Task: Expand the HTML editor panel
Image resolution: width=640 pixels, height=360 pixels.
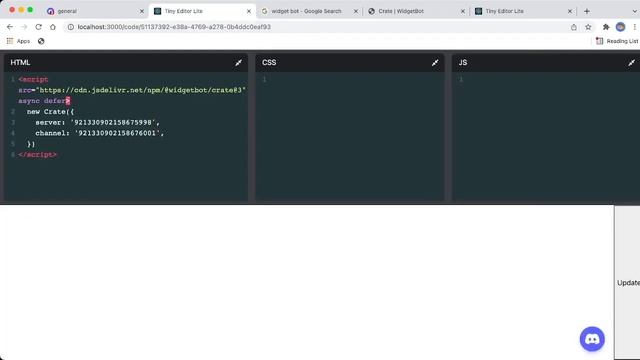Action: click(x=238, y=62)
